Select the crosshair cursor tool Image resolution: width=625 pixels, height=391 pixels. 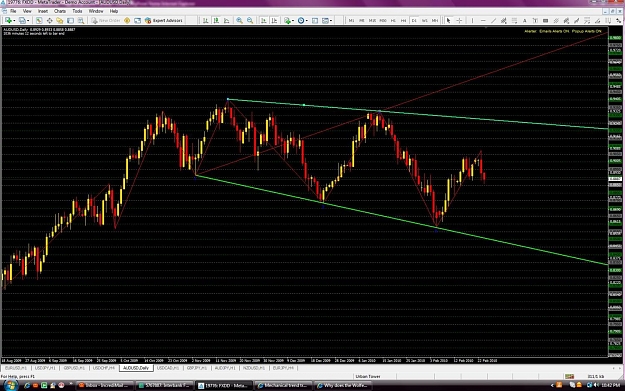click(459, 20)
